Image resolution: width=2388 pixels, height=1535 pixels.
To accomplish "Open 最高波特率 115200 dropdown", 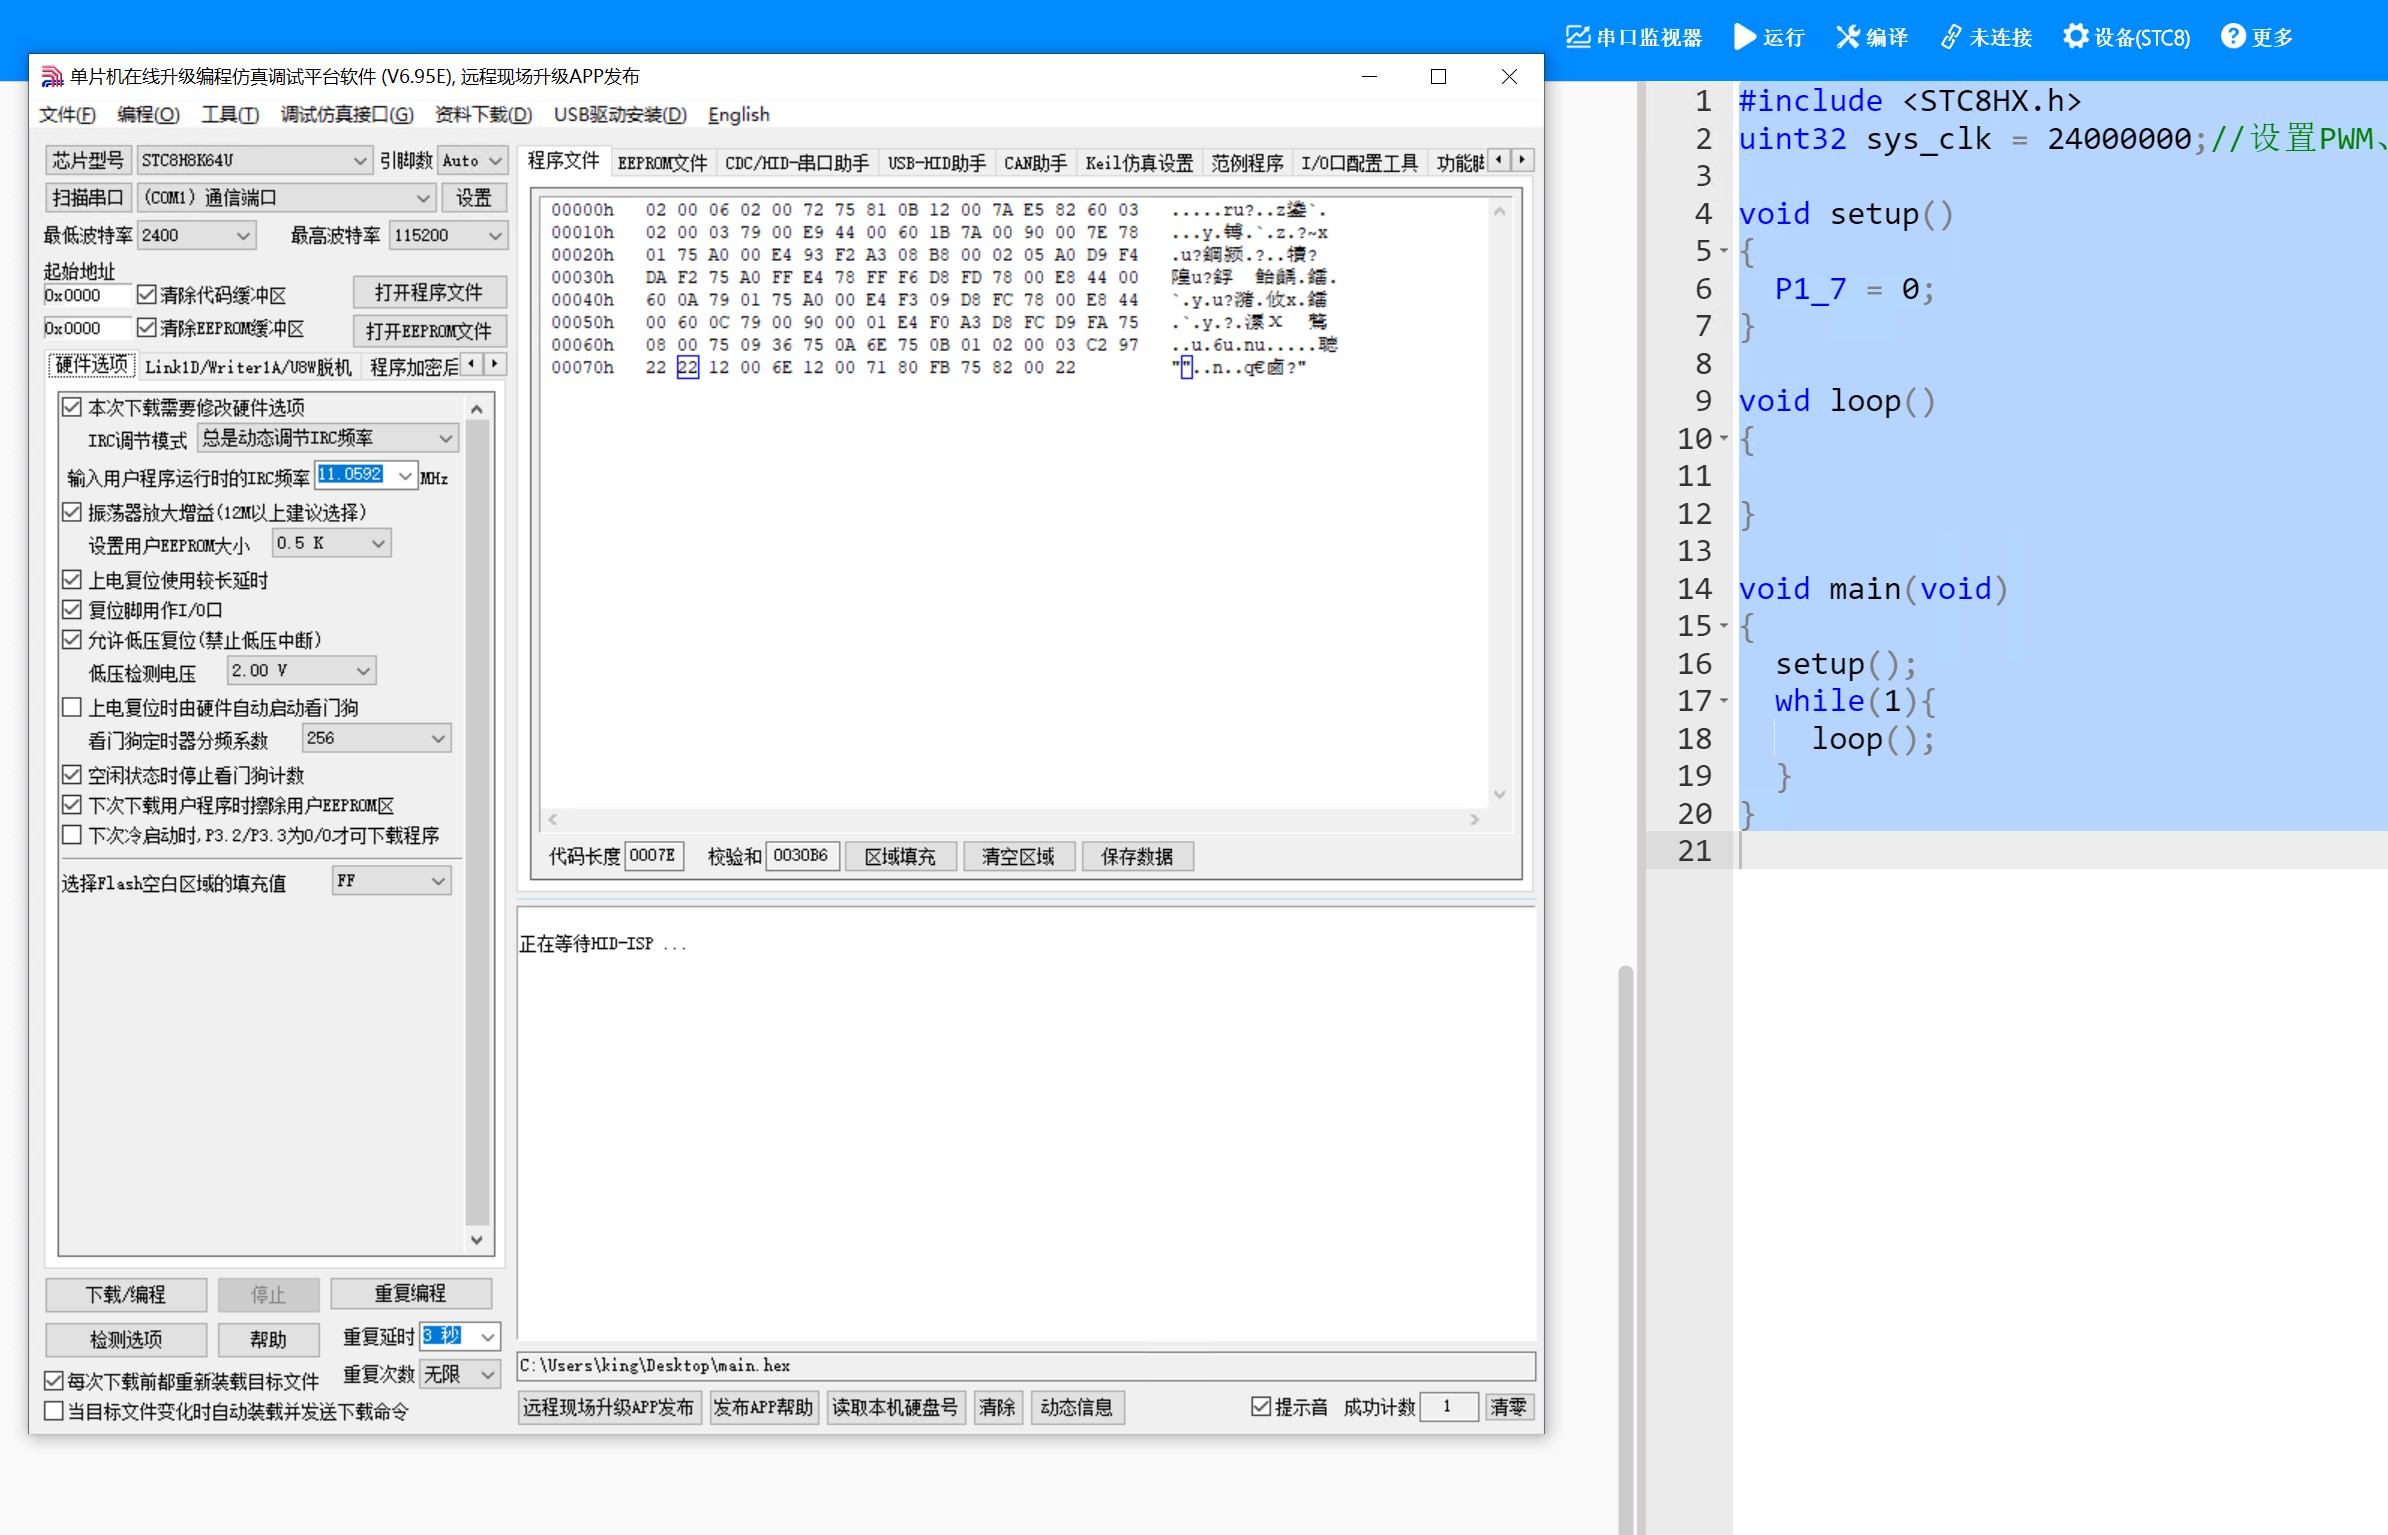I will tap(448, 236).
